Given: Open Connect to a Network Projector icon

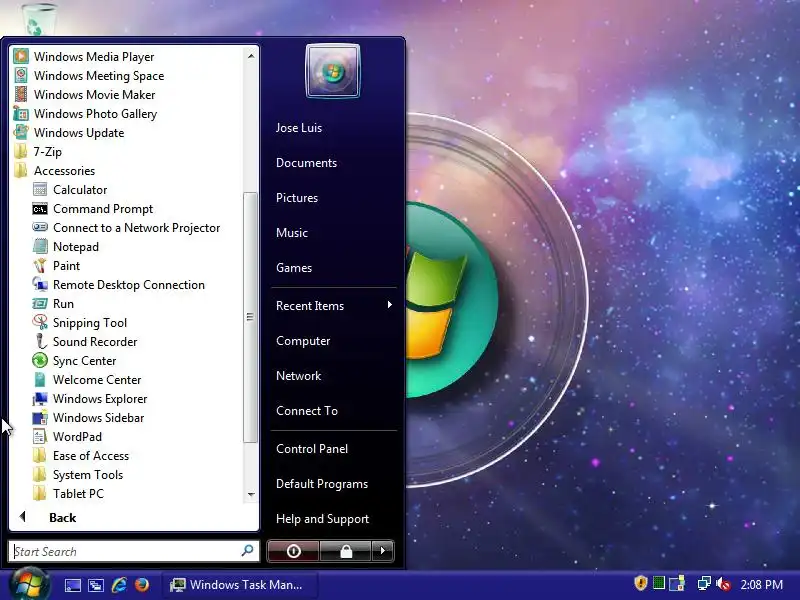Looking at the screenshot, I should (x=40, y=228).
